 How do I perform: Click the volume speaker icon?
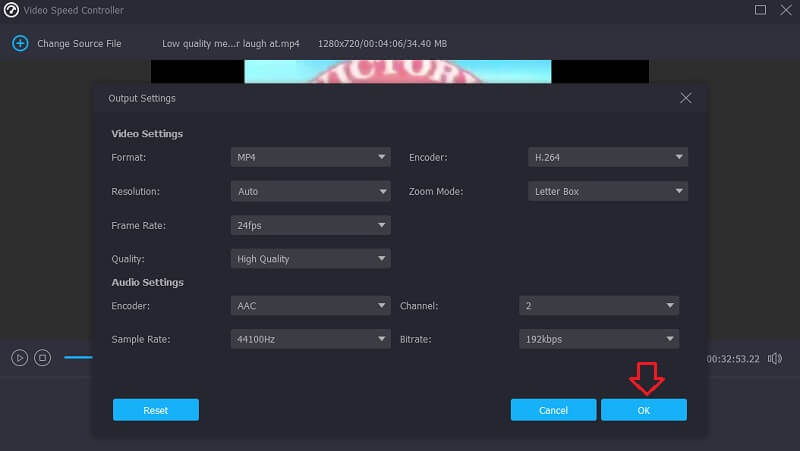point(775,358)
